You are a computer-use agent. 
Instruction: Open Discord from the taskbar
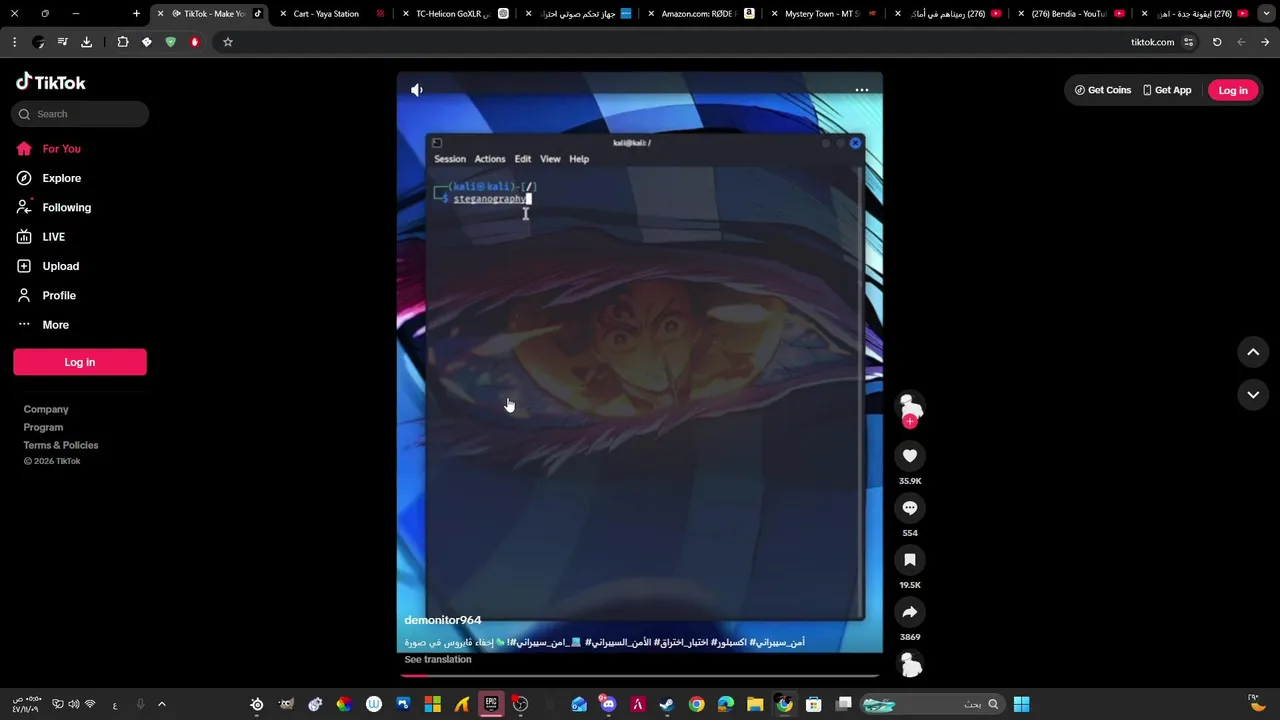608,704
